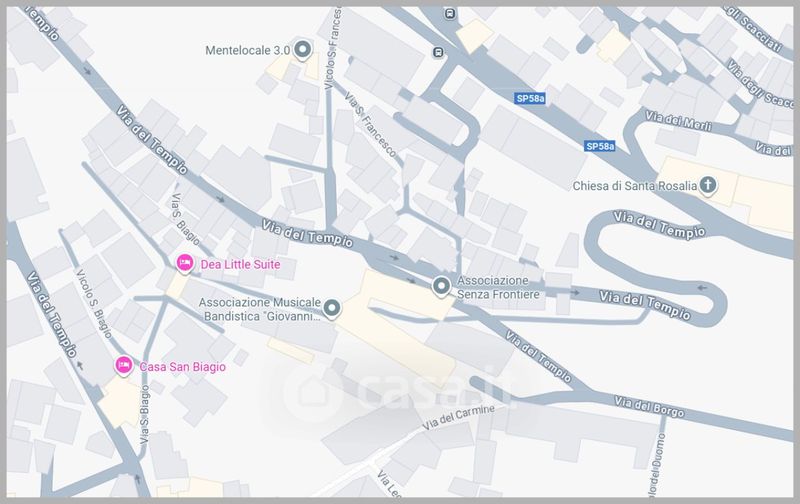This screenshot has height=504, width=800.
Task: Open the Chiesa di Santa Rosalia church icon
Action: pos(708,185)
